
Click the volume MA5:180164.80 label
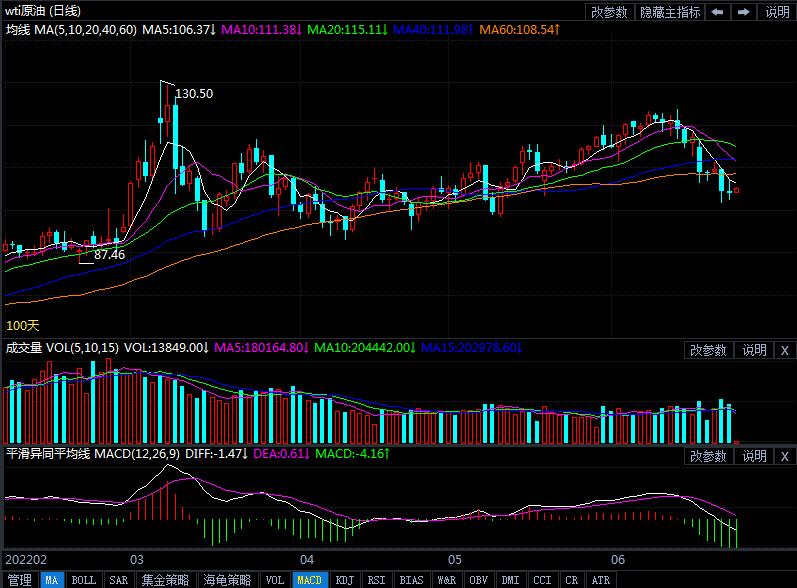point(261,348)
